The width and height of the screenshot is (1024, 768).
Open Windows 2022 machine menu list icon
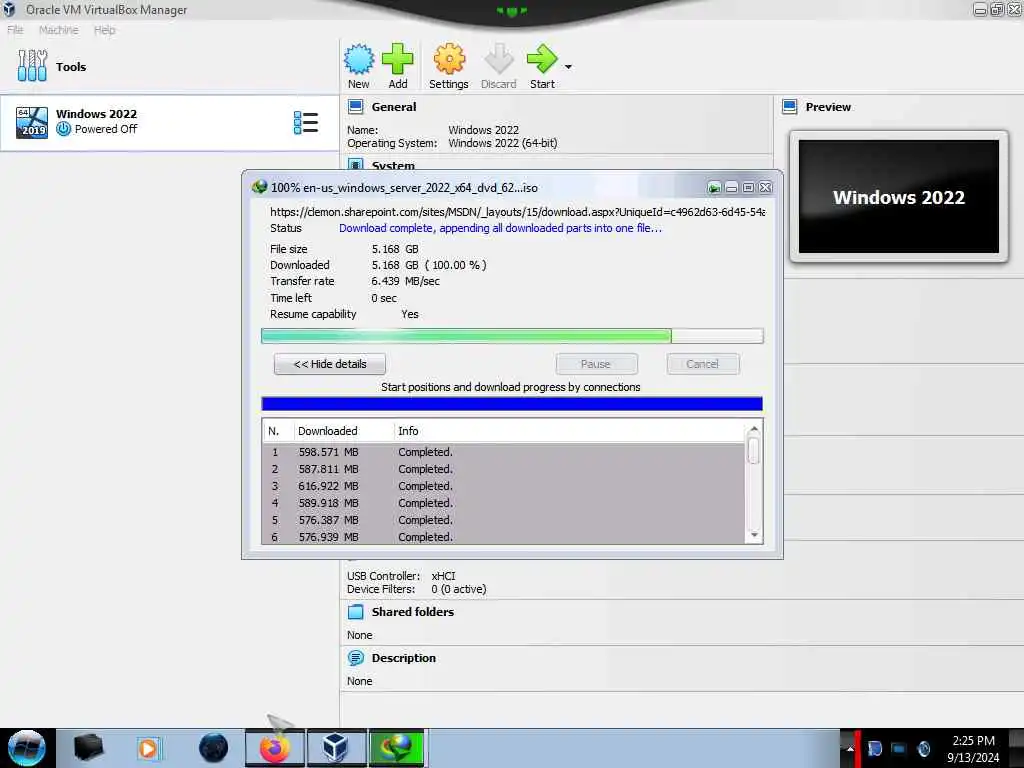pos(306,123)
